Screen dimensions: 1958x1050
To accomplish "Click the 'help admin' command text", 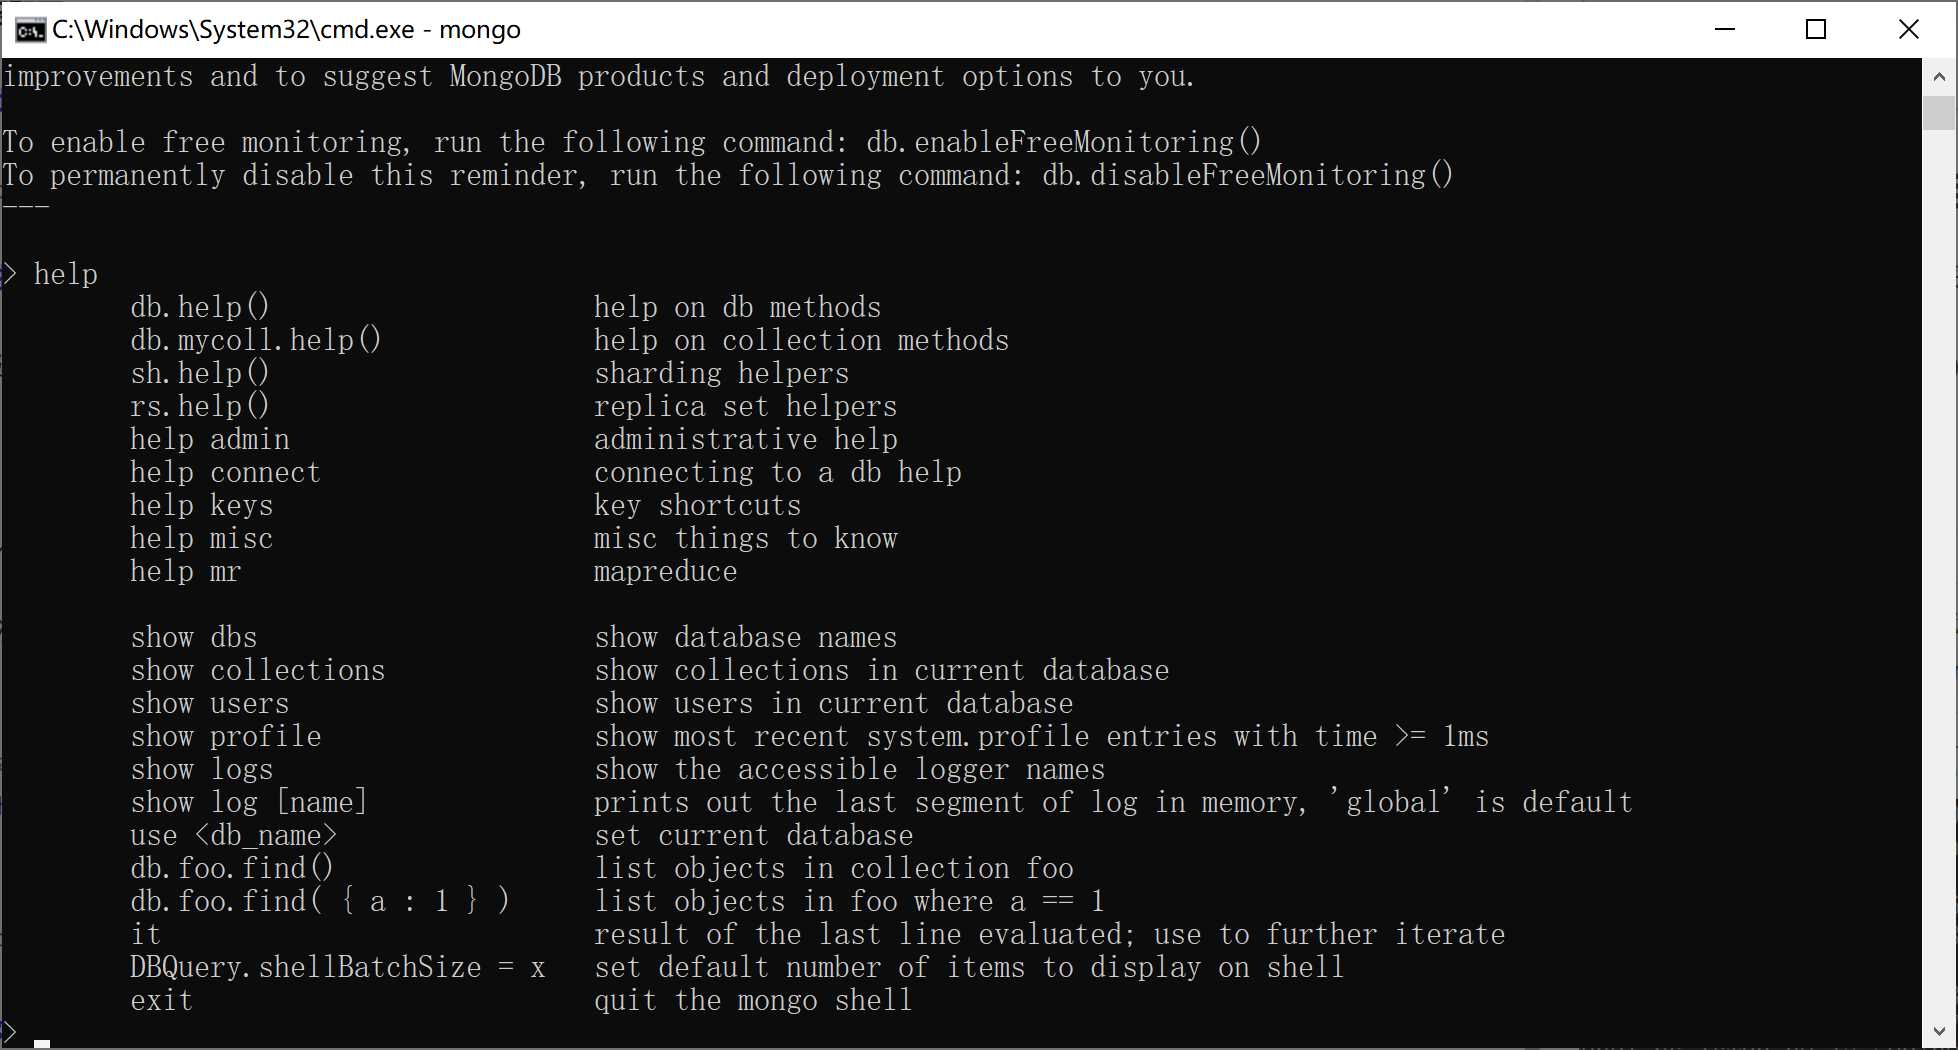I will coord(210,439).
